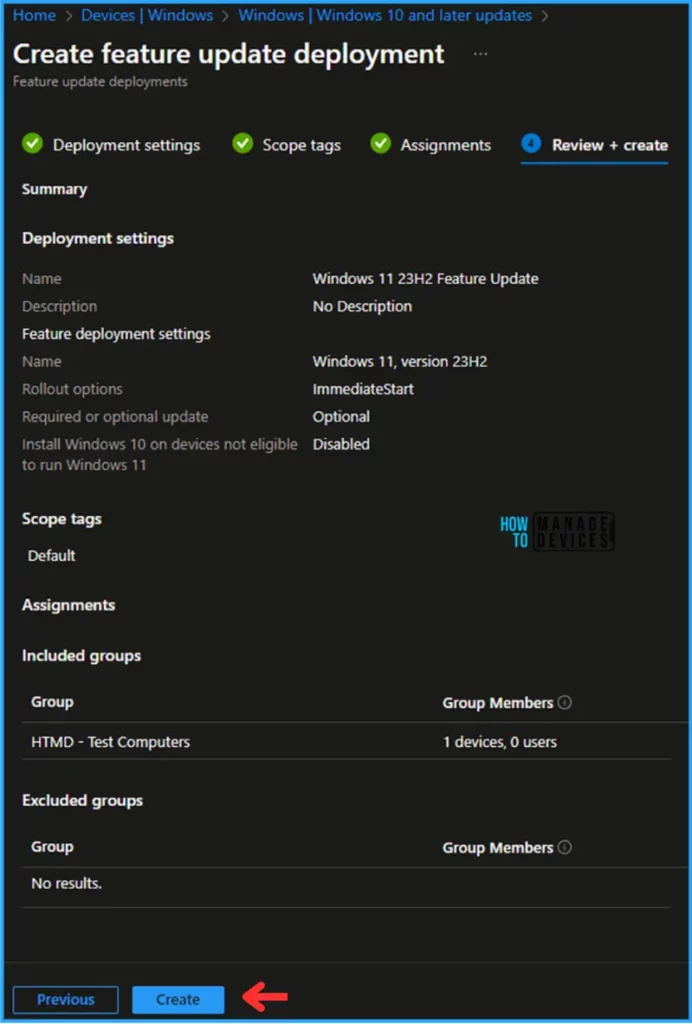Click info icon beside Excluded Group Members

coord(565,847)
